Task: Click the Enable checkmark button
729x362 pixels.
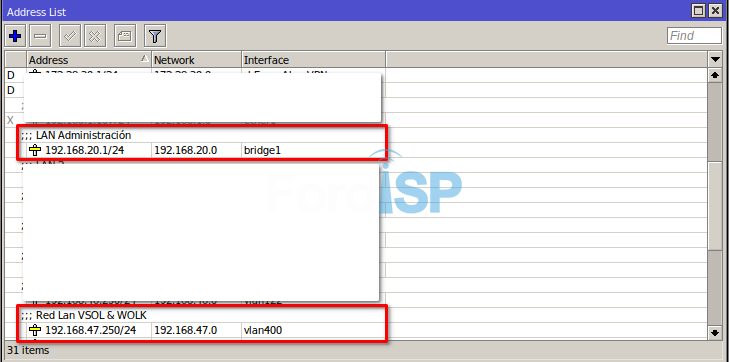Action: point(70,36)
